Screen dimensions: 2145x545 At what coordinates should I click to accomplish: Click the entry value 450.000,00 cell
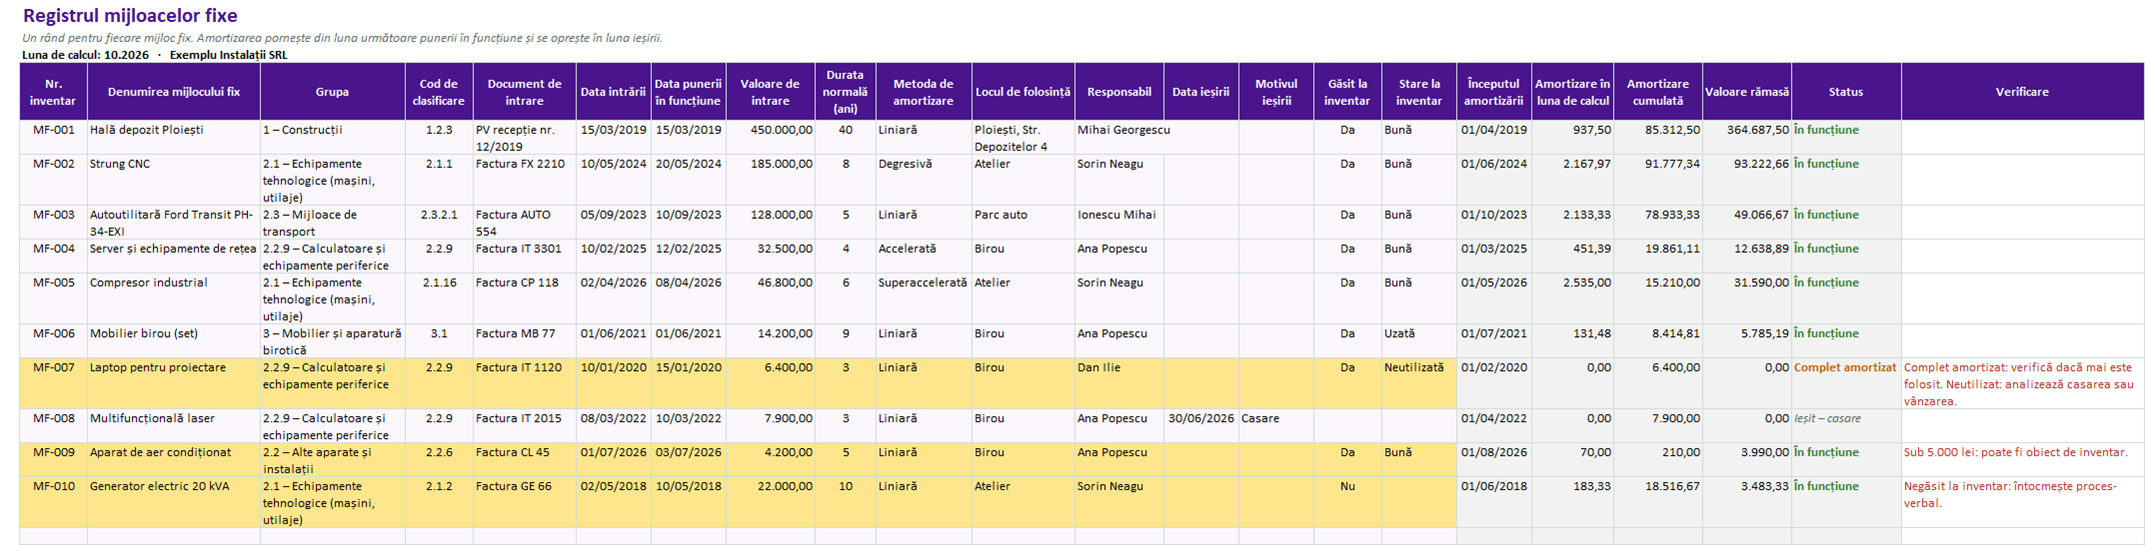coord(770,137)
